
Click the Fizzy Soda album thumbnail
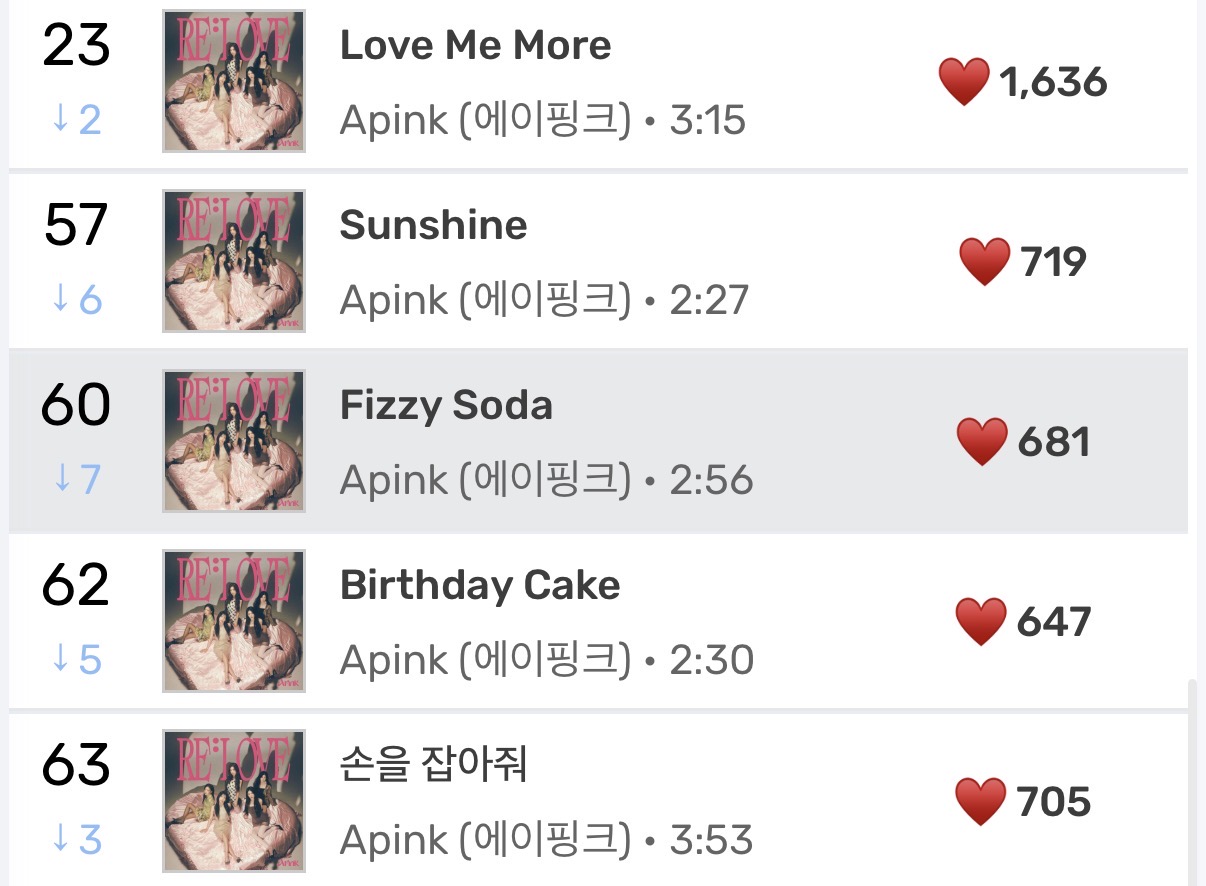coord(234,441)
